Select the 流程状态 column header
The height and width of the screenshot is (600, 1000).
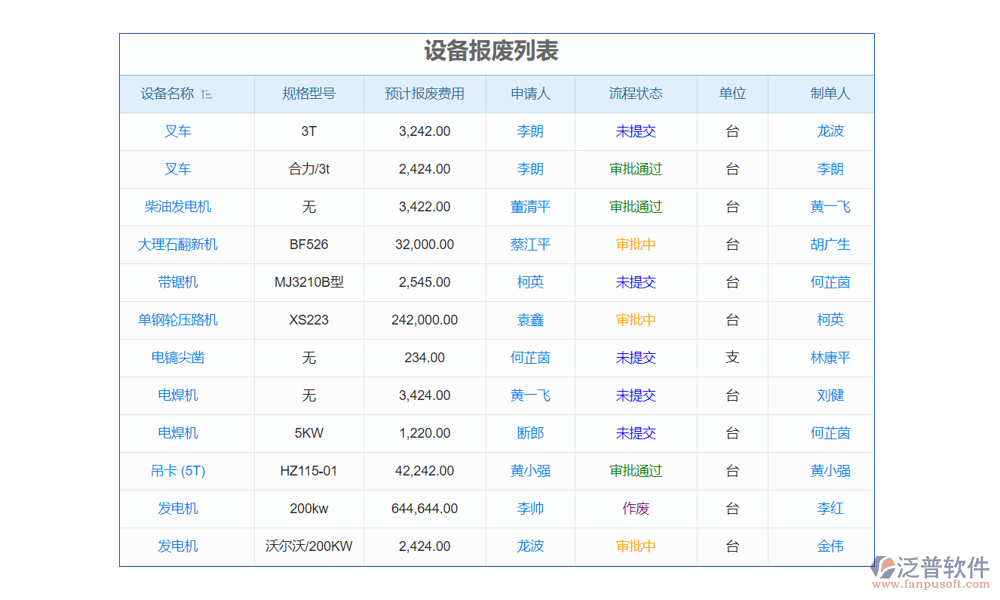(636, 94)
